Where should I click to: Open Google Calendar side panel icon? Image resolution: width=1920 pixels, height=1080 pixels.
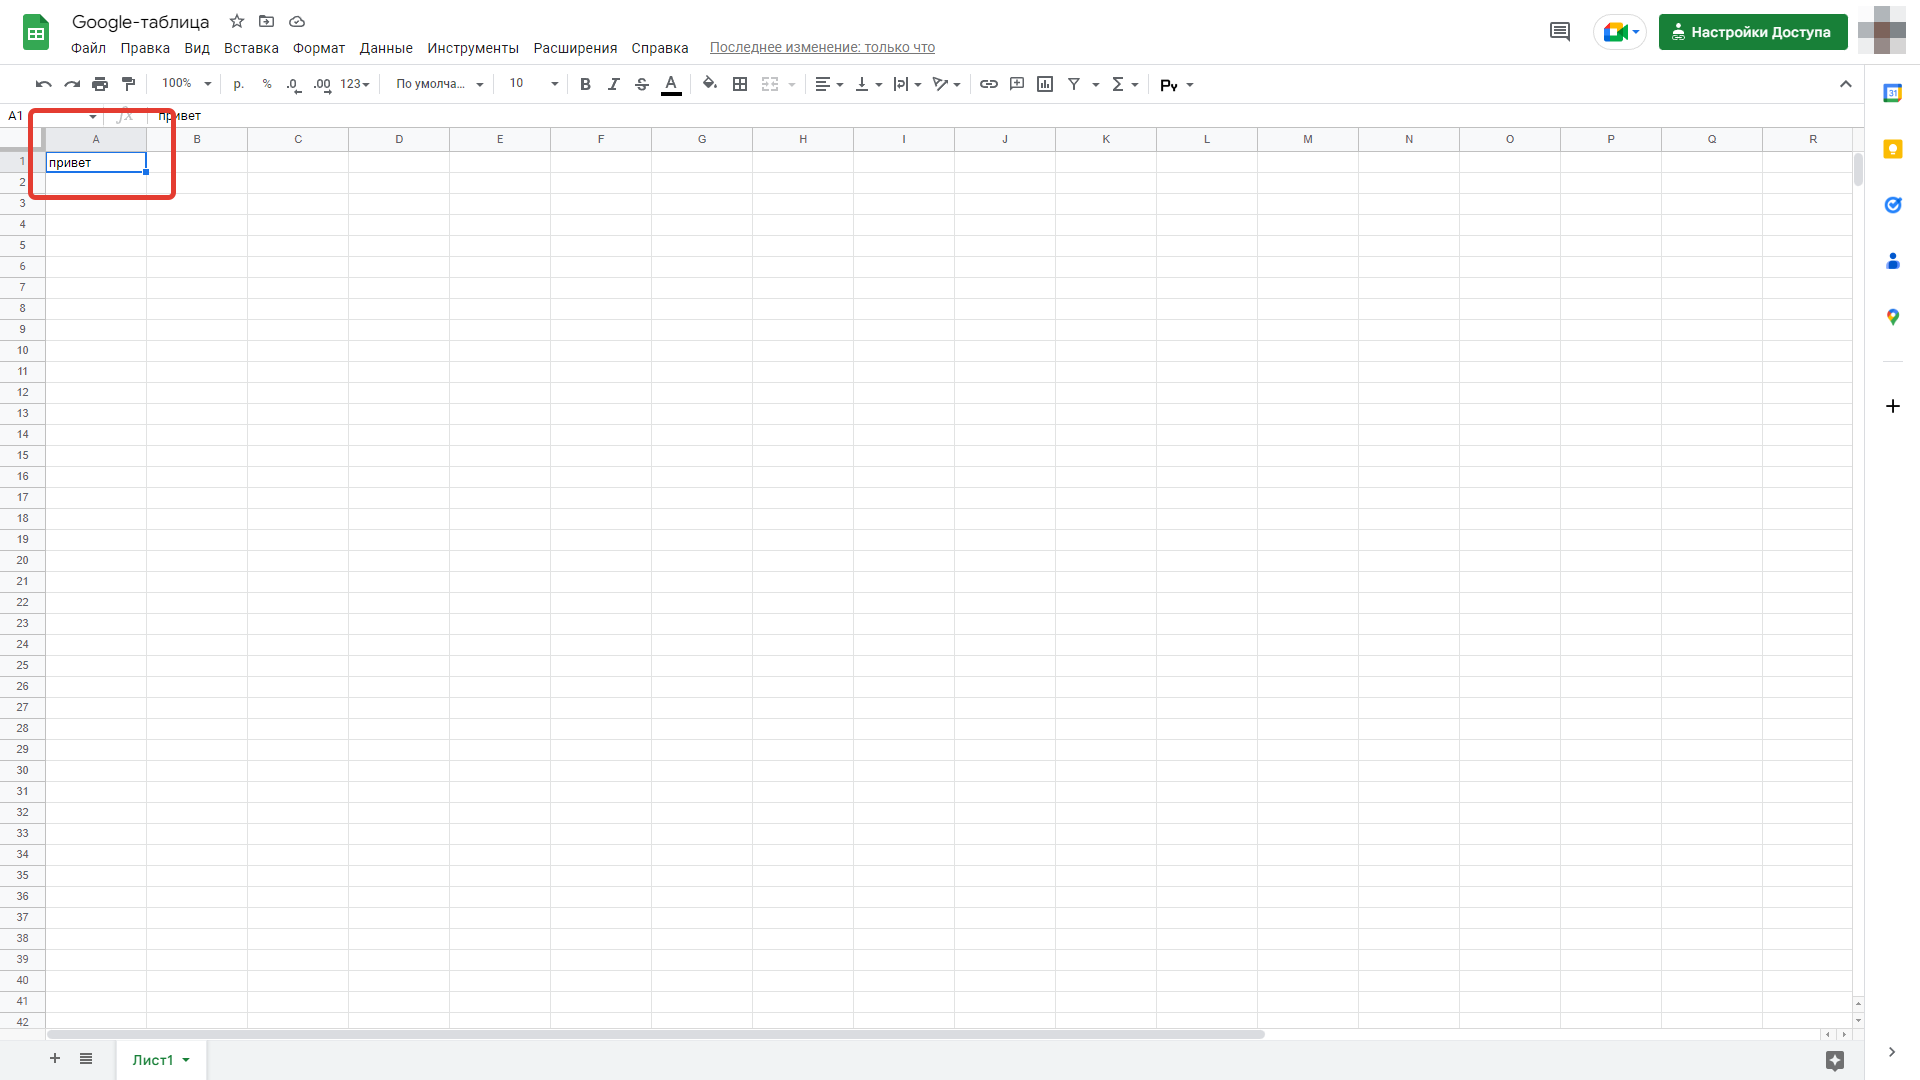1892,93
